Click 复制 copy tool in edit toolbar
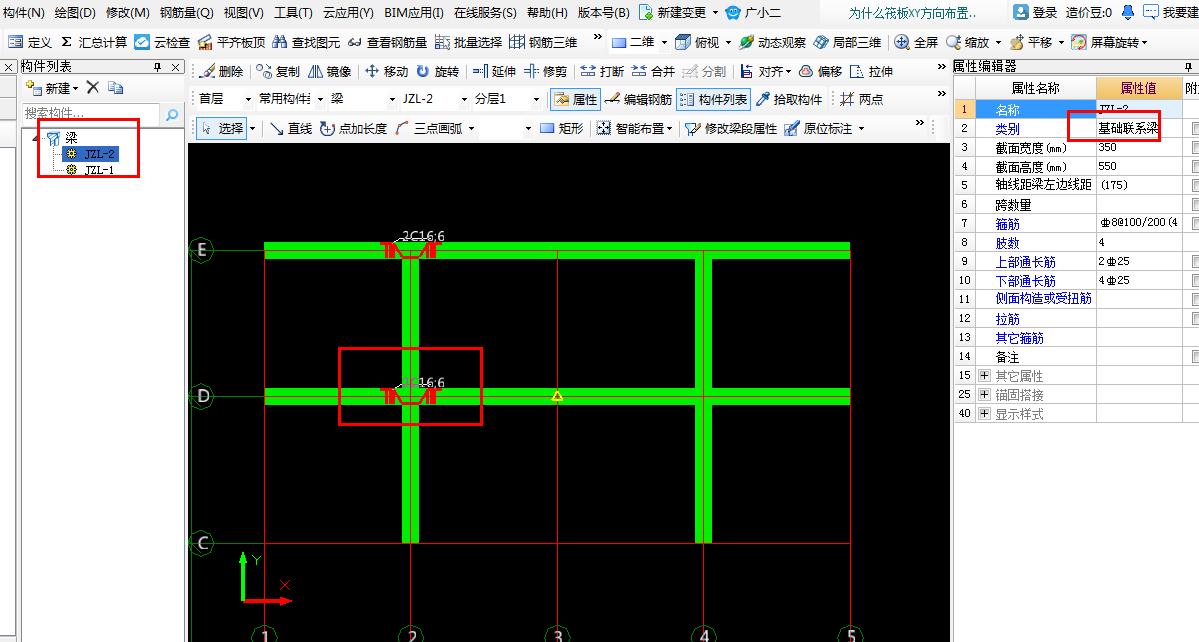Screen dimensions: 1199x642 [x=278, y=71]
